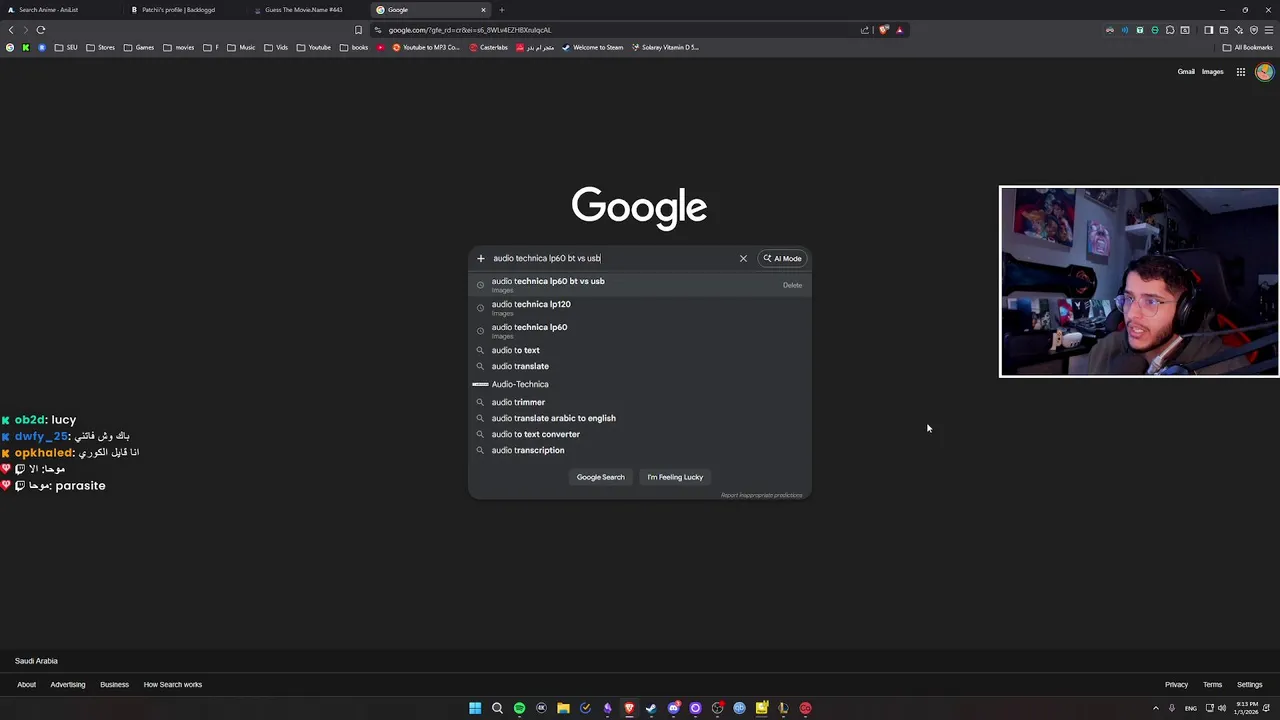Viewport: 1280px width, 720px height.
Task: Open How Search works link
Action: pyautogui.click(x=173, y=685)
